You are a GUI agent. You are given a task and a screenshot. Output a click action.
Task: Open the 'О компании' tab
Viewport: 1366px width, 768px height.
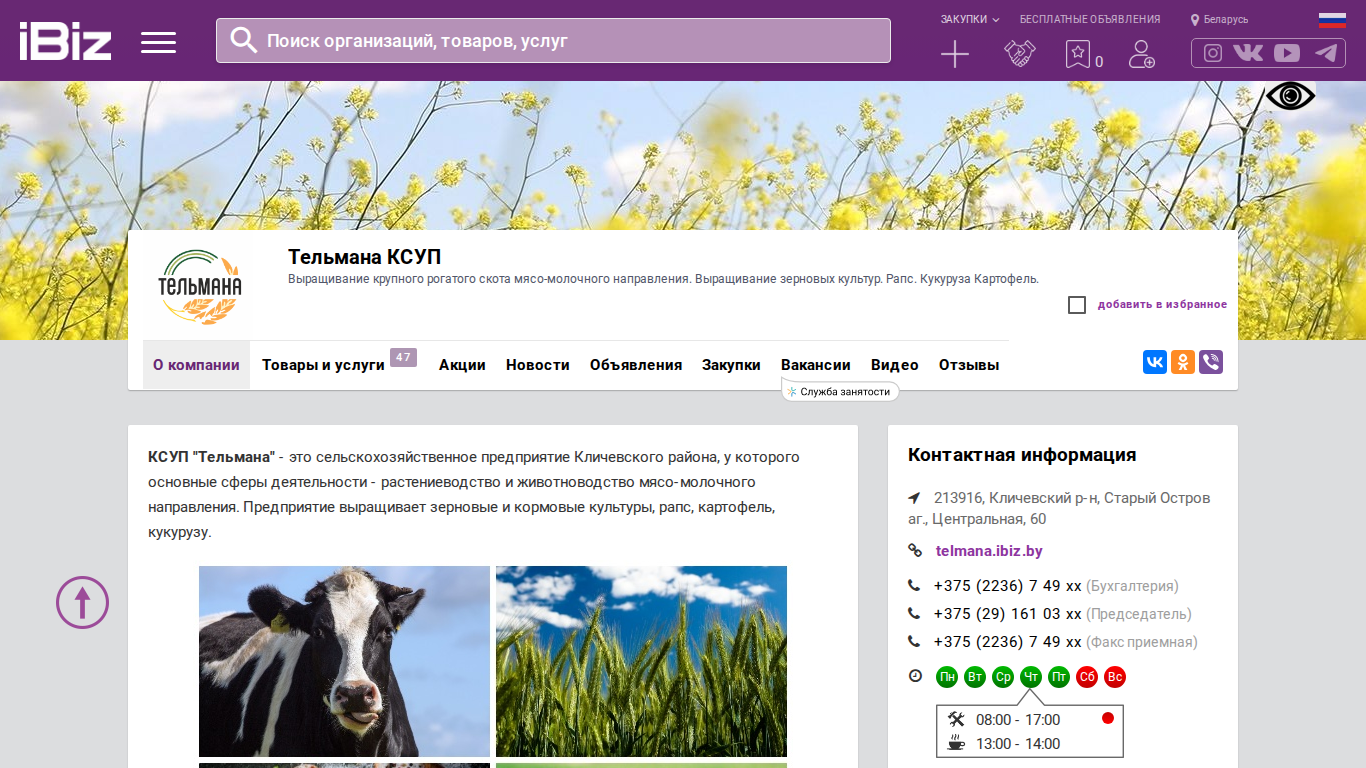coord(196,365)
